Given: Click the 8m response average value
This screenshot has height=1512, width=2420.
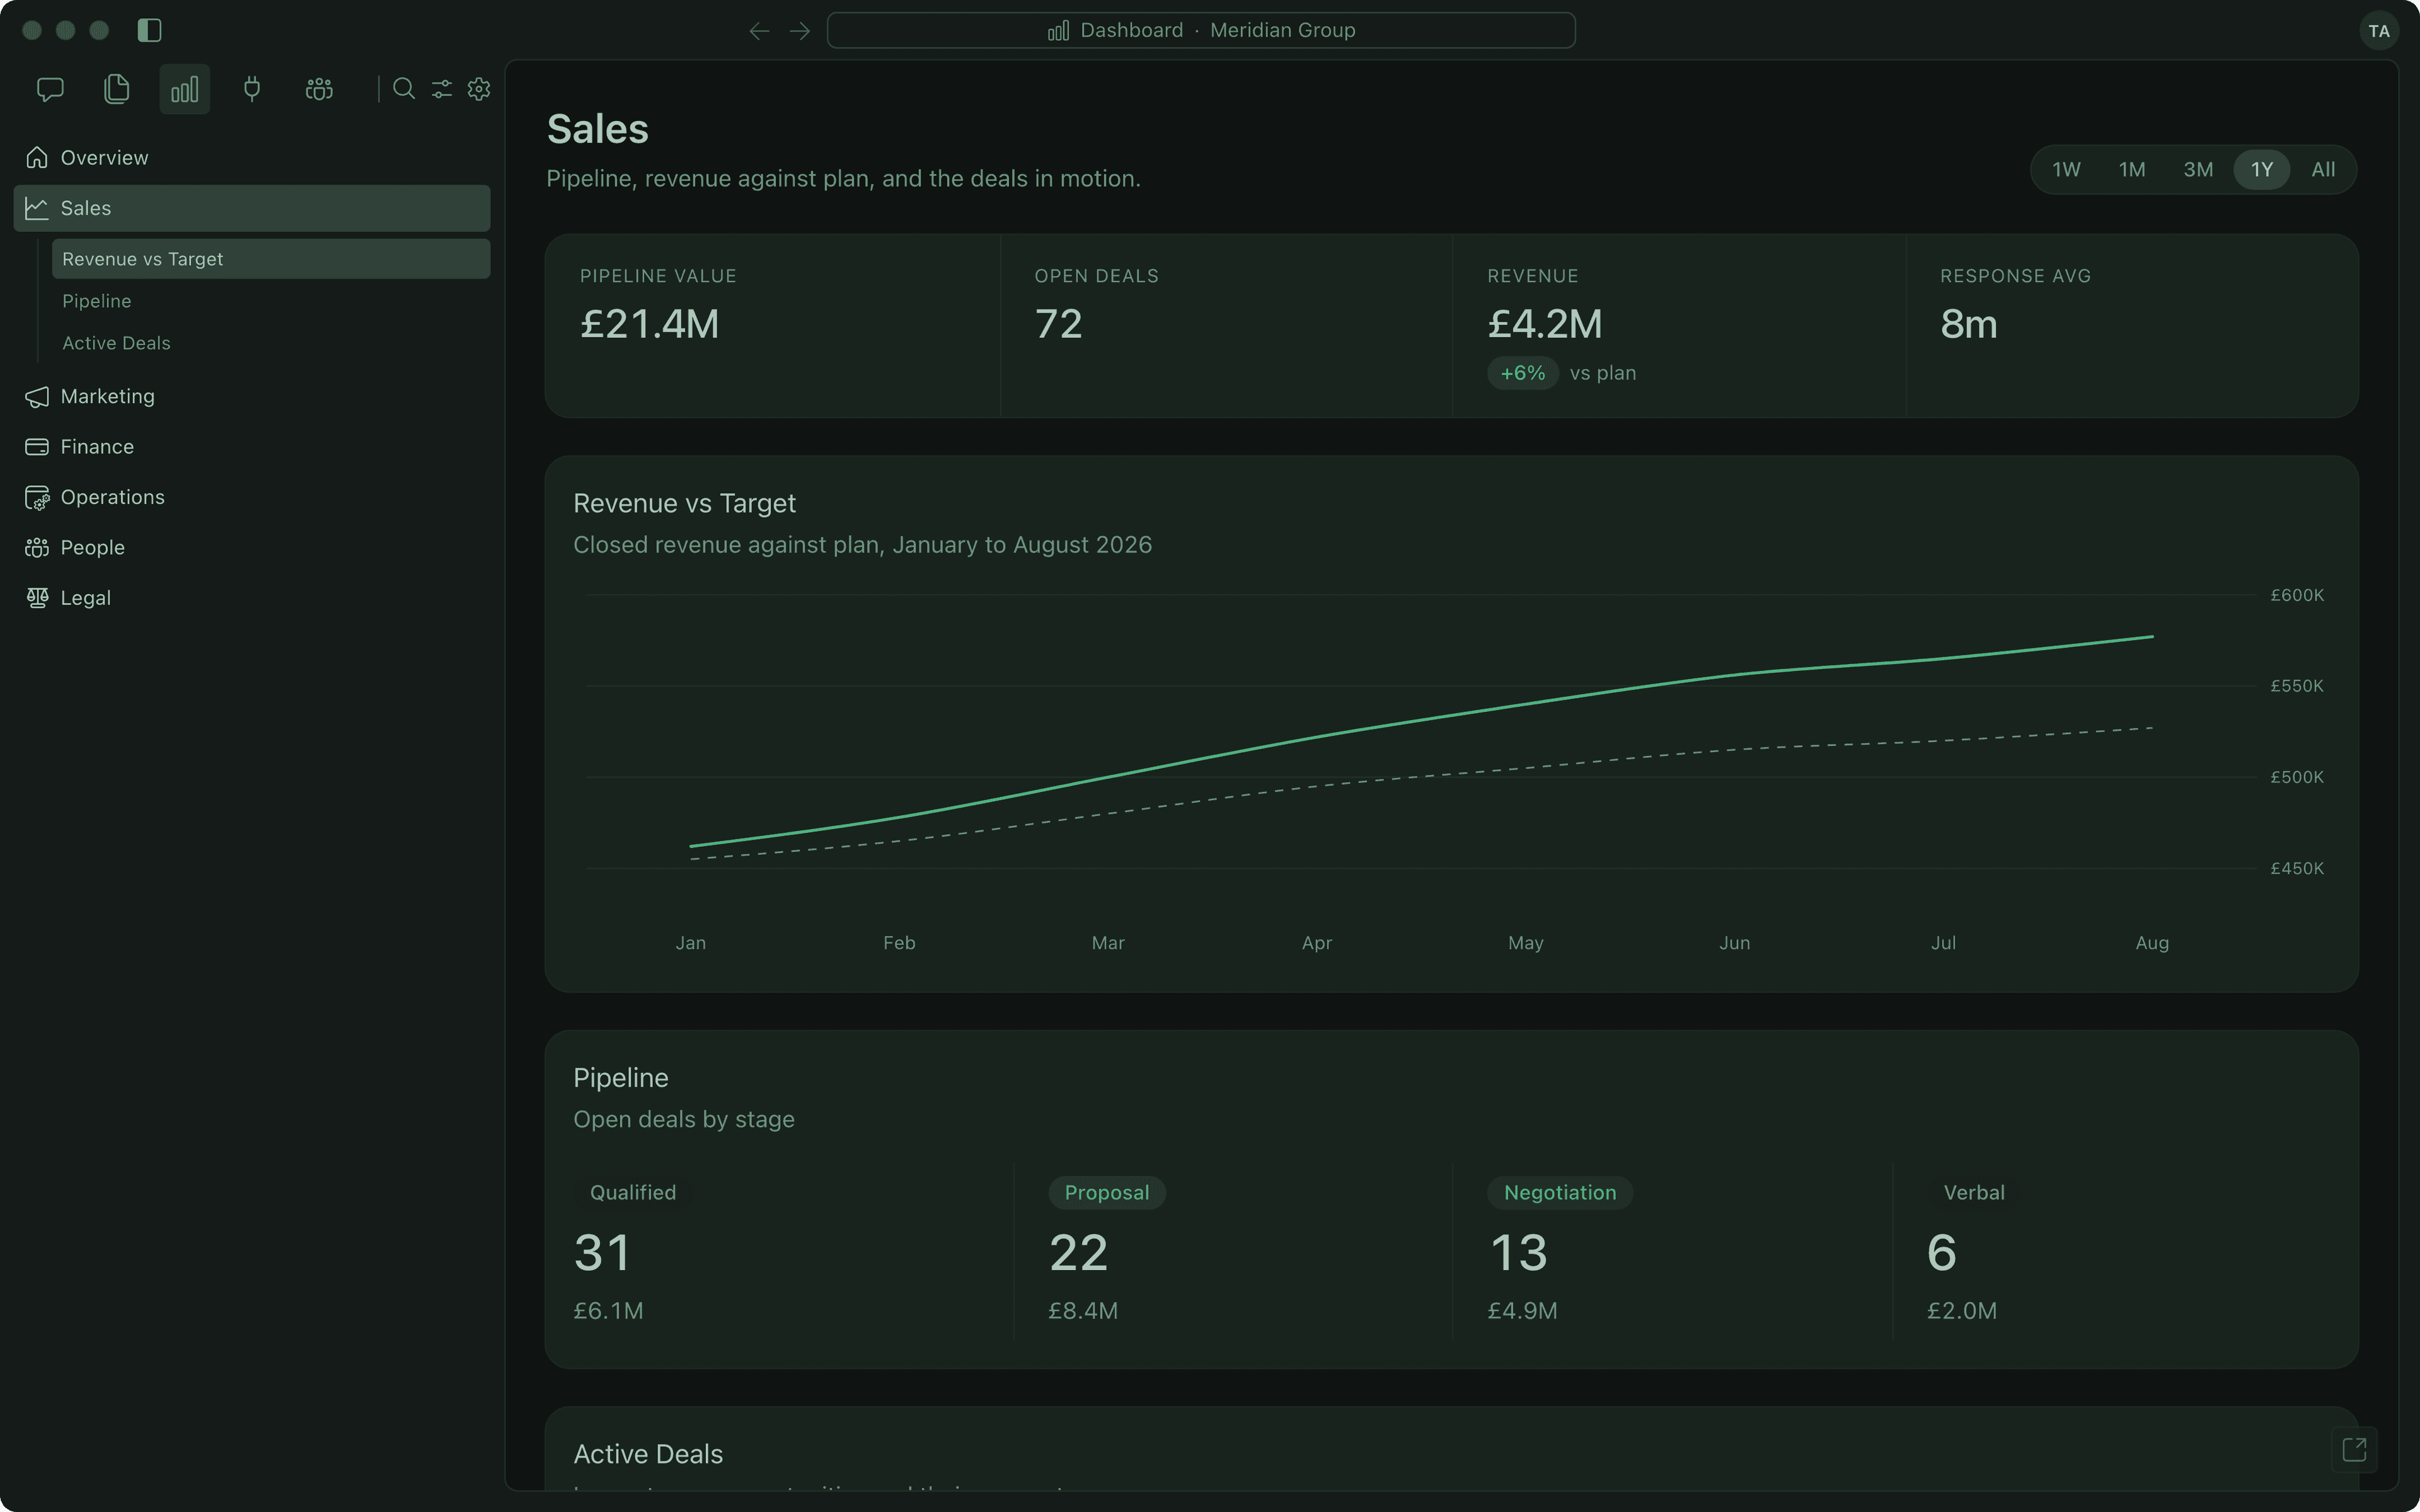Looking at the screenshot, I should (x=1969, y=324).
